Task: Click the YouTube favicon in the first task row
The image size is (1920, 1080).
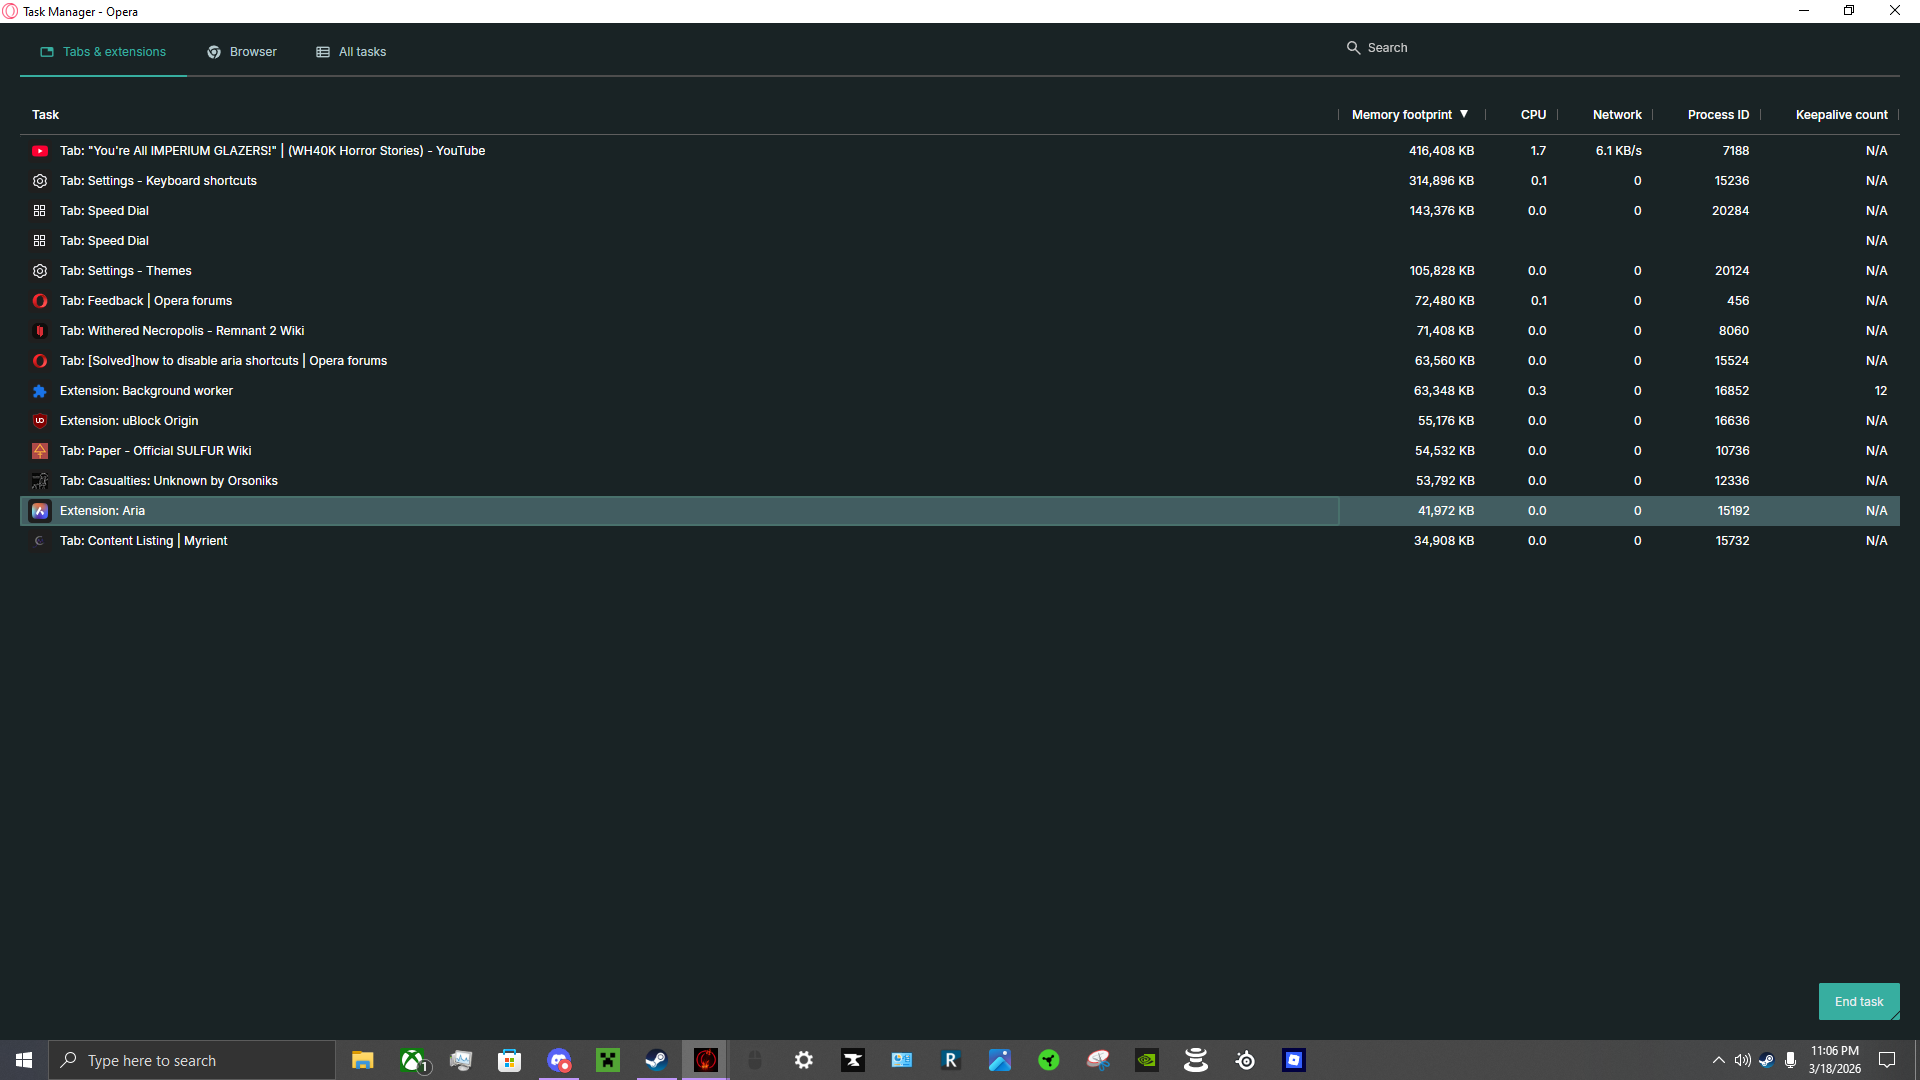Action: pos(40,151)
